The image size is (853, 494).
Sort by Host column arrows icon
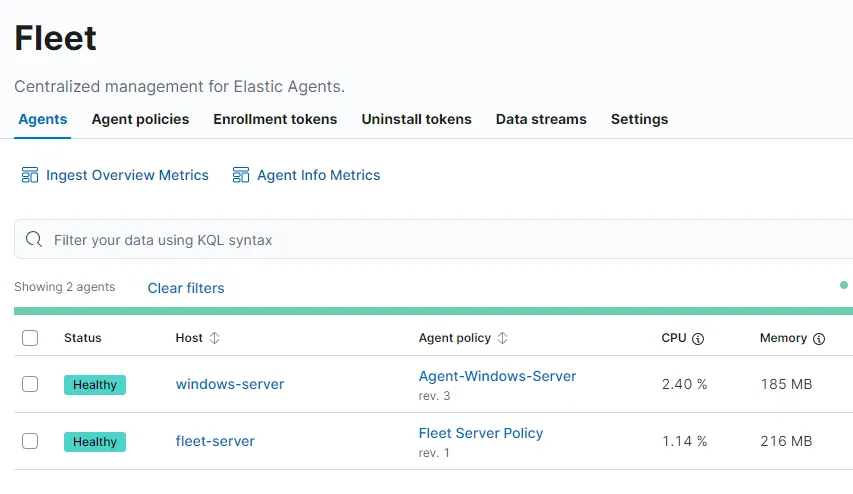214,338
